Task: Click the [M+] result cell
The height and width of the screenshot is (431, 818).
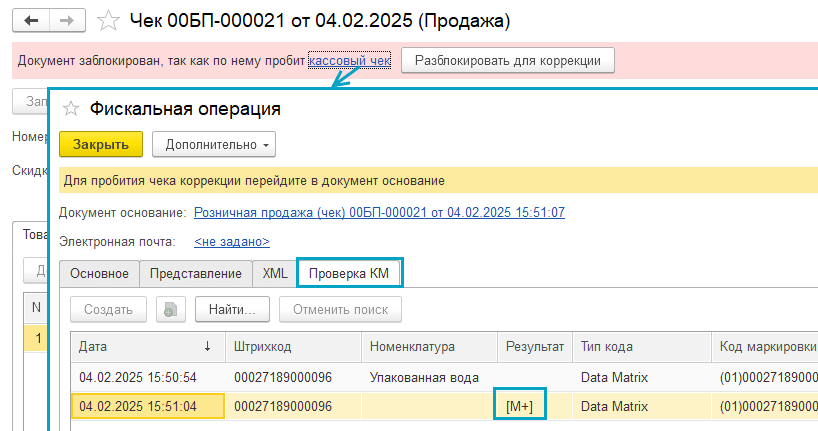Action: (519, 407)
